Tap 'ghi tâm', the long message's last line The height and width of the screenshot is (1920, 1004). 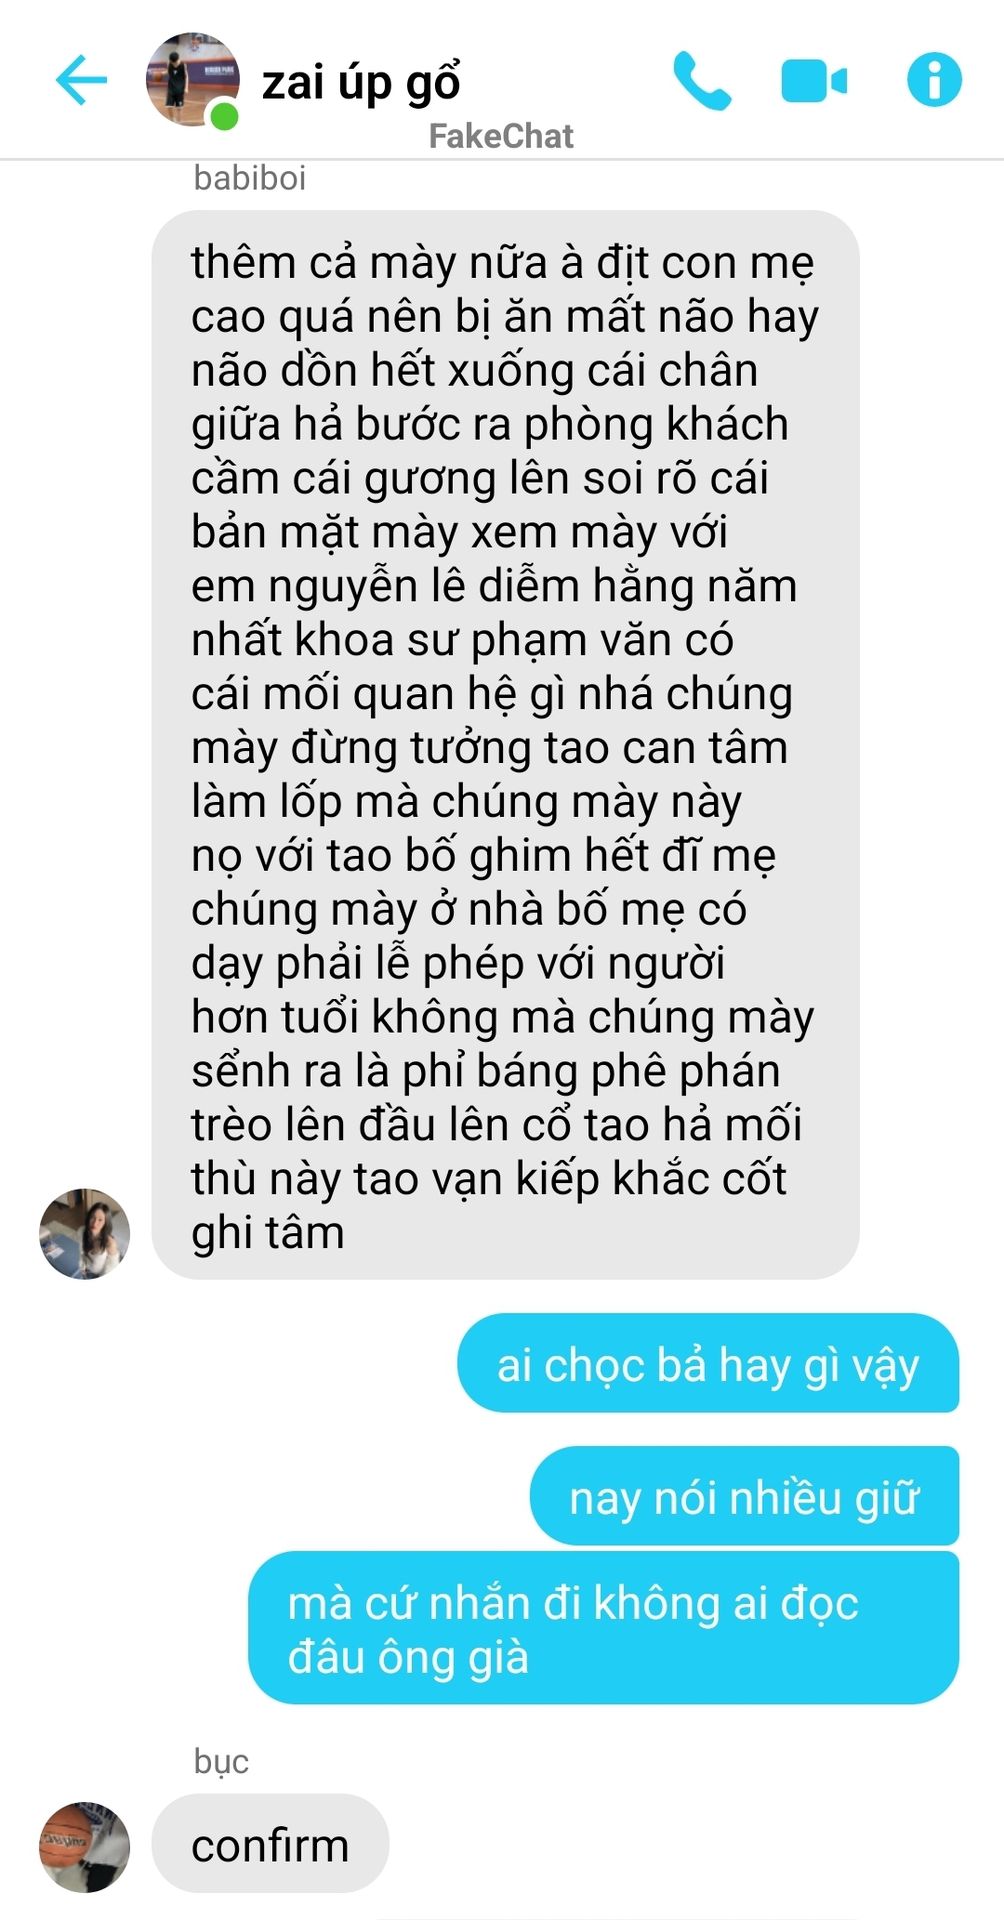click(x=268, y=1233)
